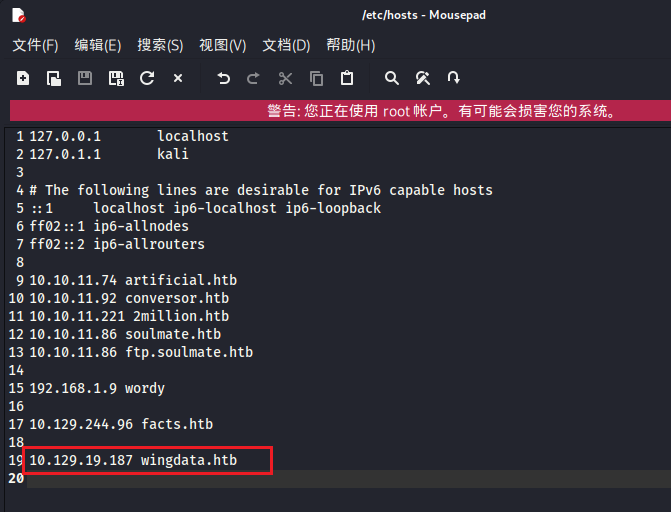This screenshot has width=671, height=512.
Task: Open the 文件(F) menu
Action: click(x=35, y=45)
